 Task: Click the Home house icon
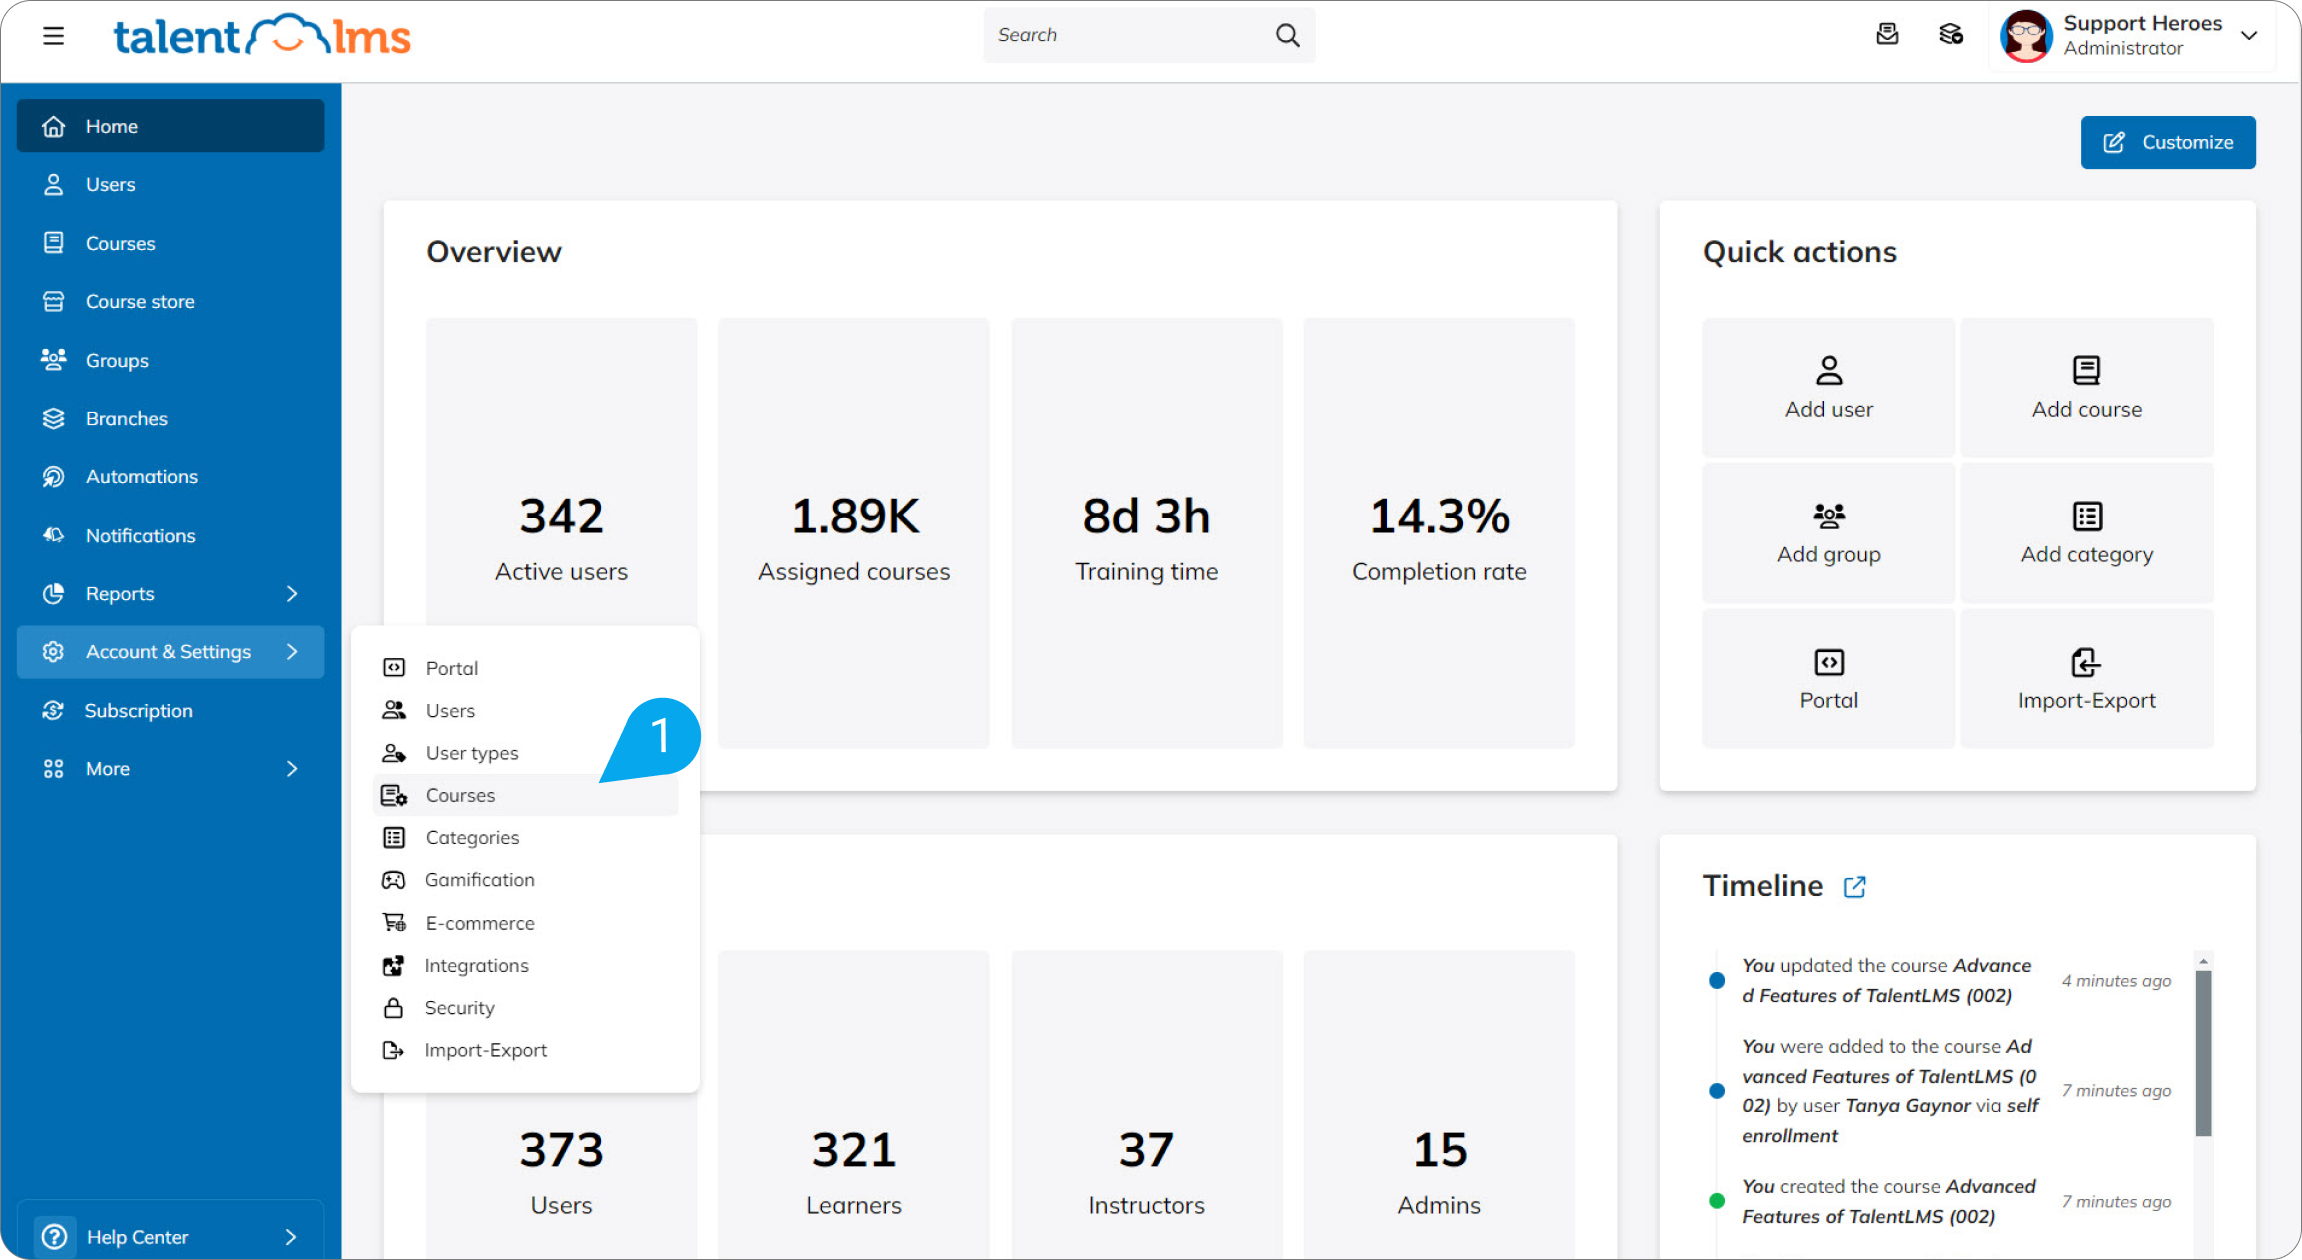[54, 127]
